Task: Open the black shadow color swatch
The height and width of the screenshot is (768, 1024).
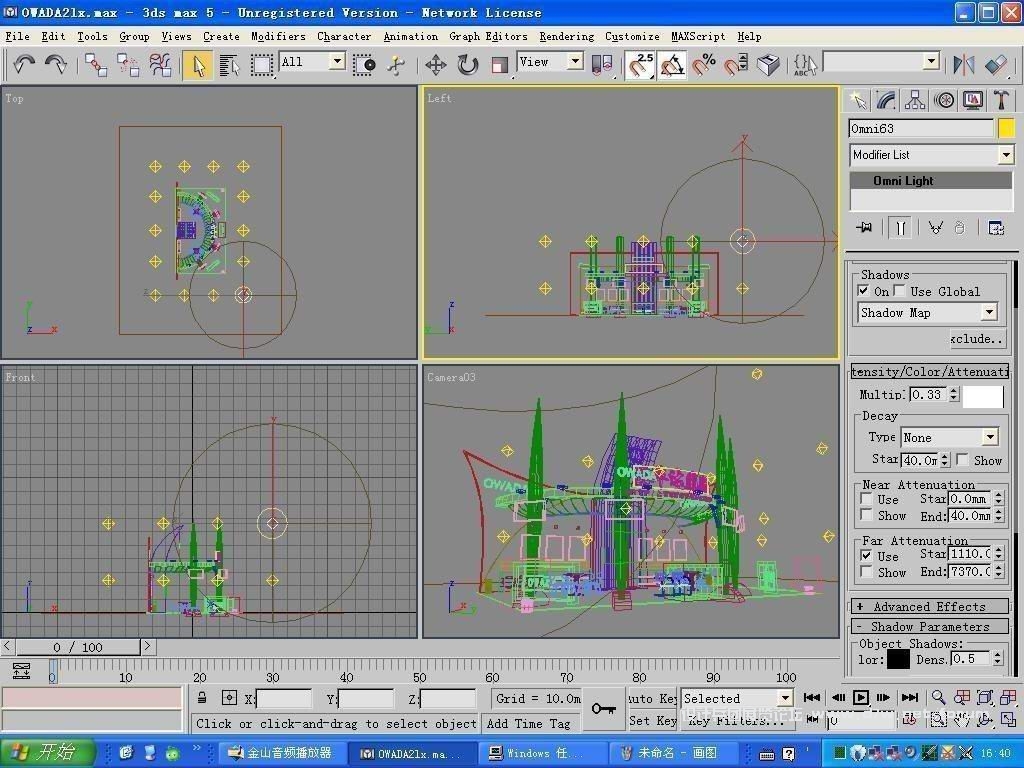Action: pyautogui.click(x=898, y=659)
